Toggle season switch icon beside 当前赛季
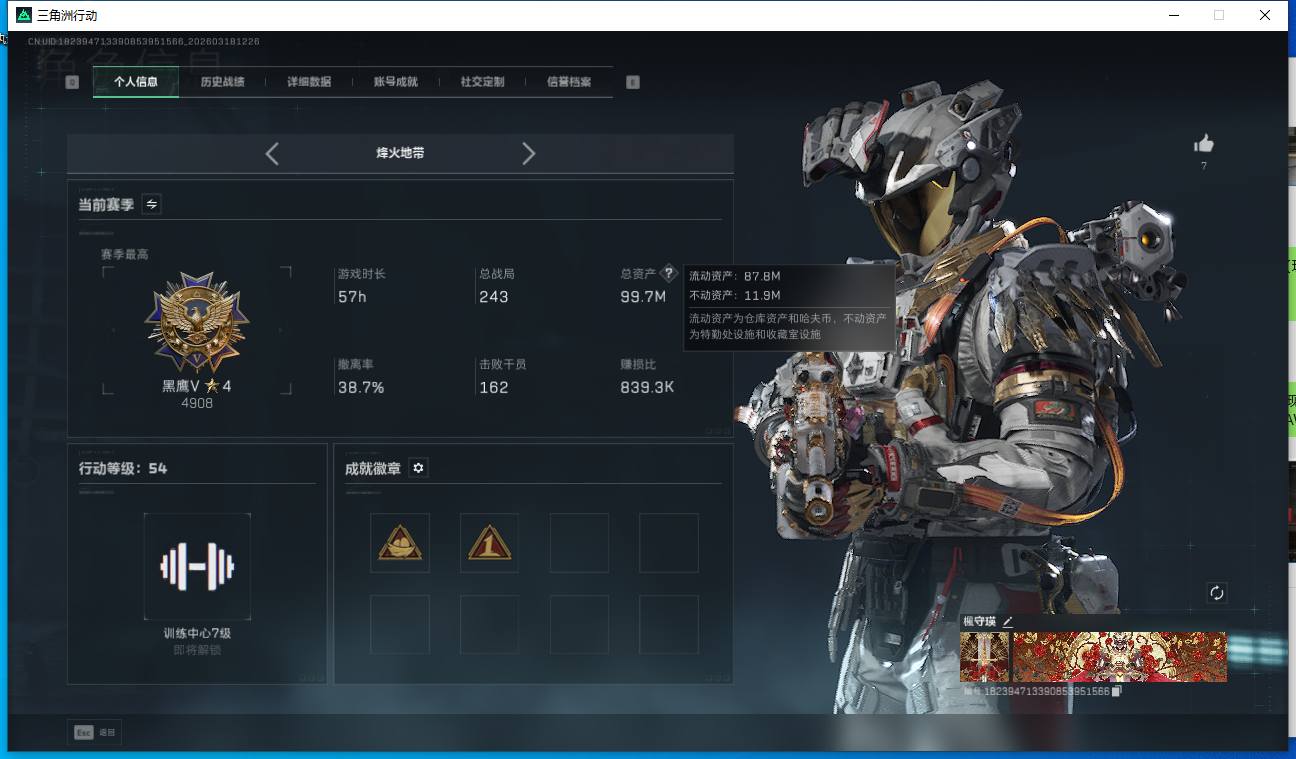 (x=152, y=204)
